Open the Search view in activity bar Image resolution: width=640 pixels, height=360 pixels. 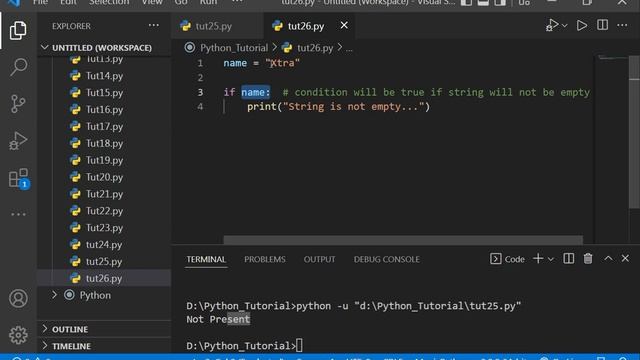click(18, 67)
